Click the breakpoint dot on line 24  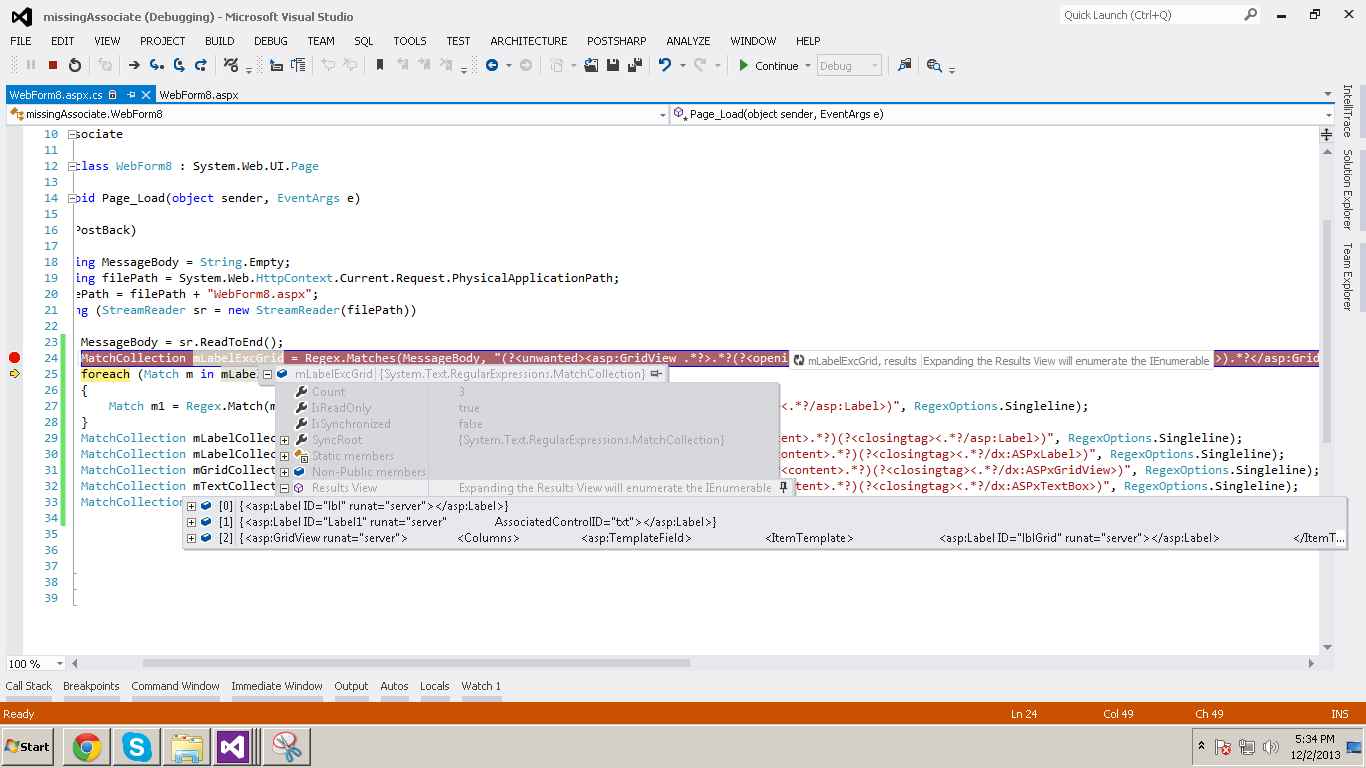[x=14, y=358]
